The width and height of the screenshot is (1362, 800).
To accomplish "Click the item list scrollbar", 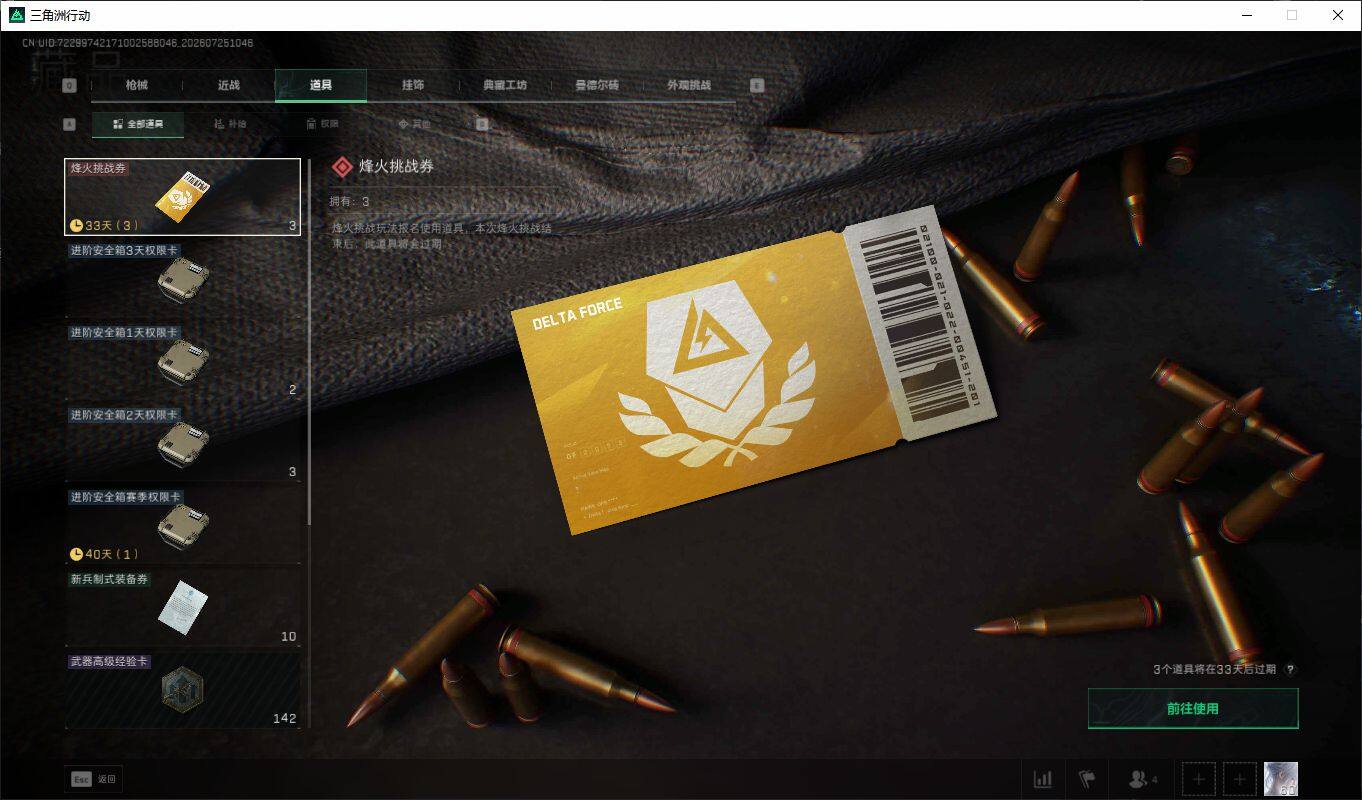I will tap(309, 342).
